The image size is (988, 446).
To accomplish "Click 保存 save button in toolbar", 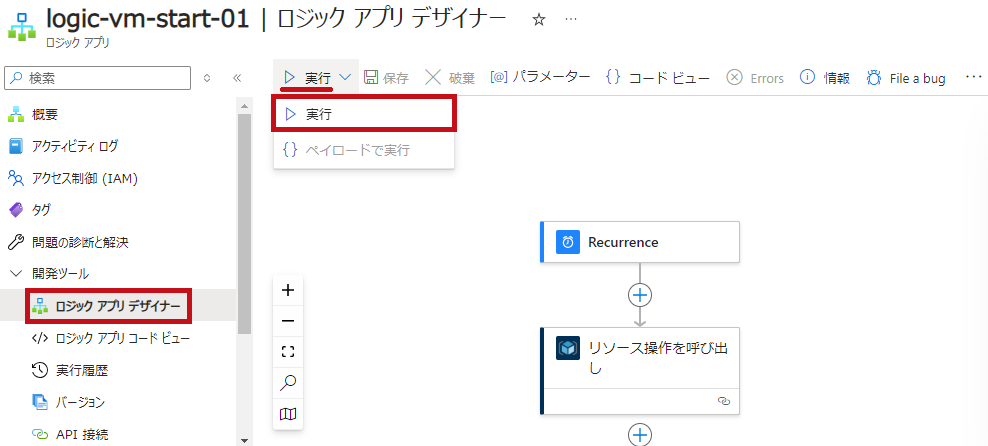I will [x=387, y=78].
